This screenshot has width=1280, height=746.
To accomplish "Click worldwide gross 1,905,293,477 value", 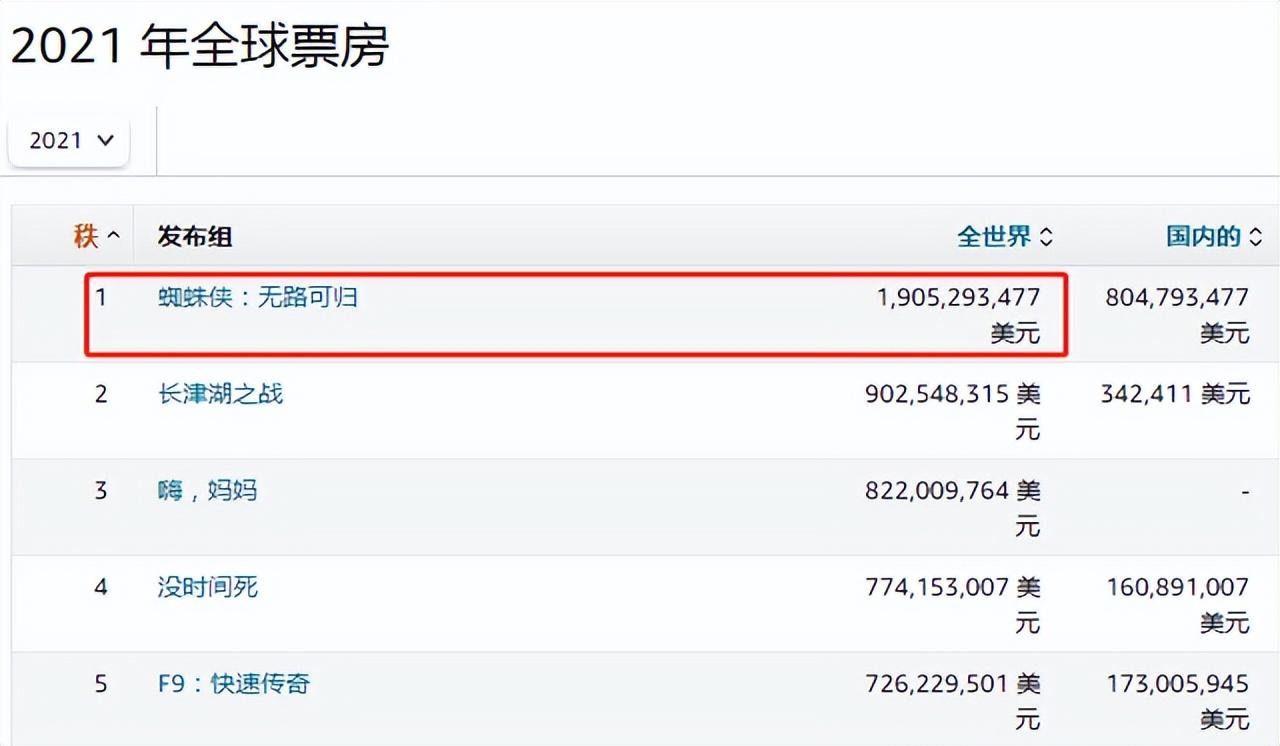I will pos(957,297).
